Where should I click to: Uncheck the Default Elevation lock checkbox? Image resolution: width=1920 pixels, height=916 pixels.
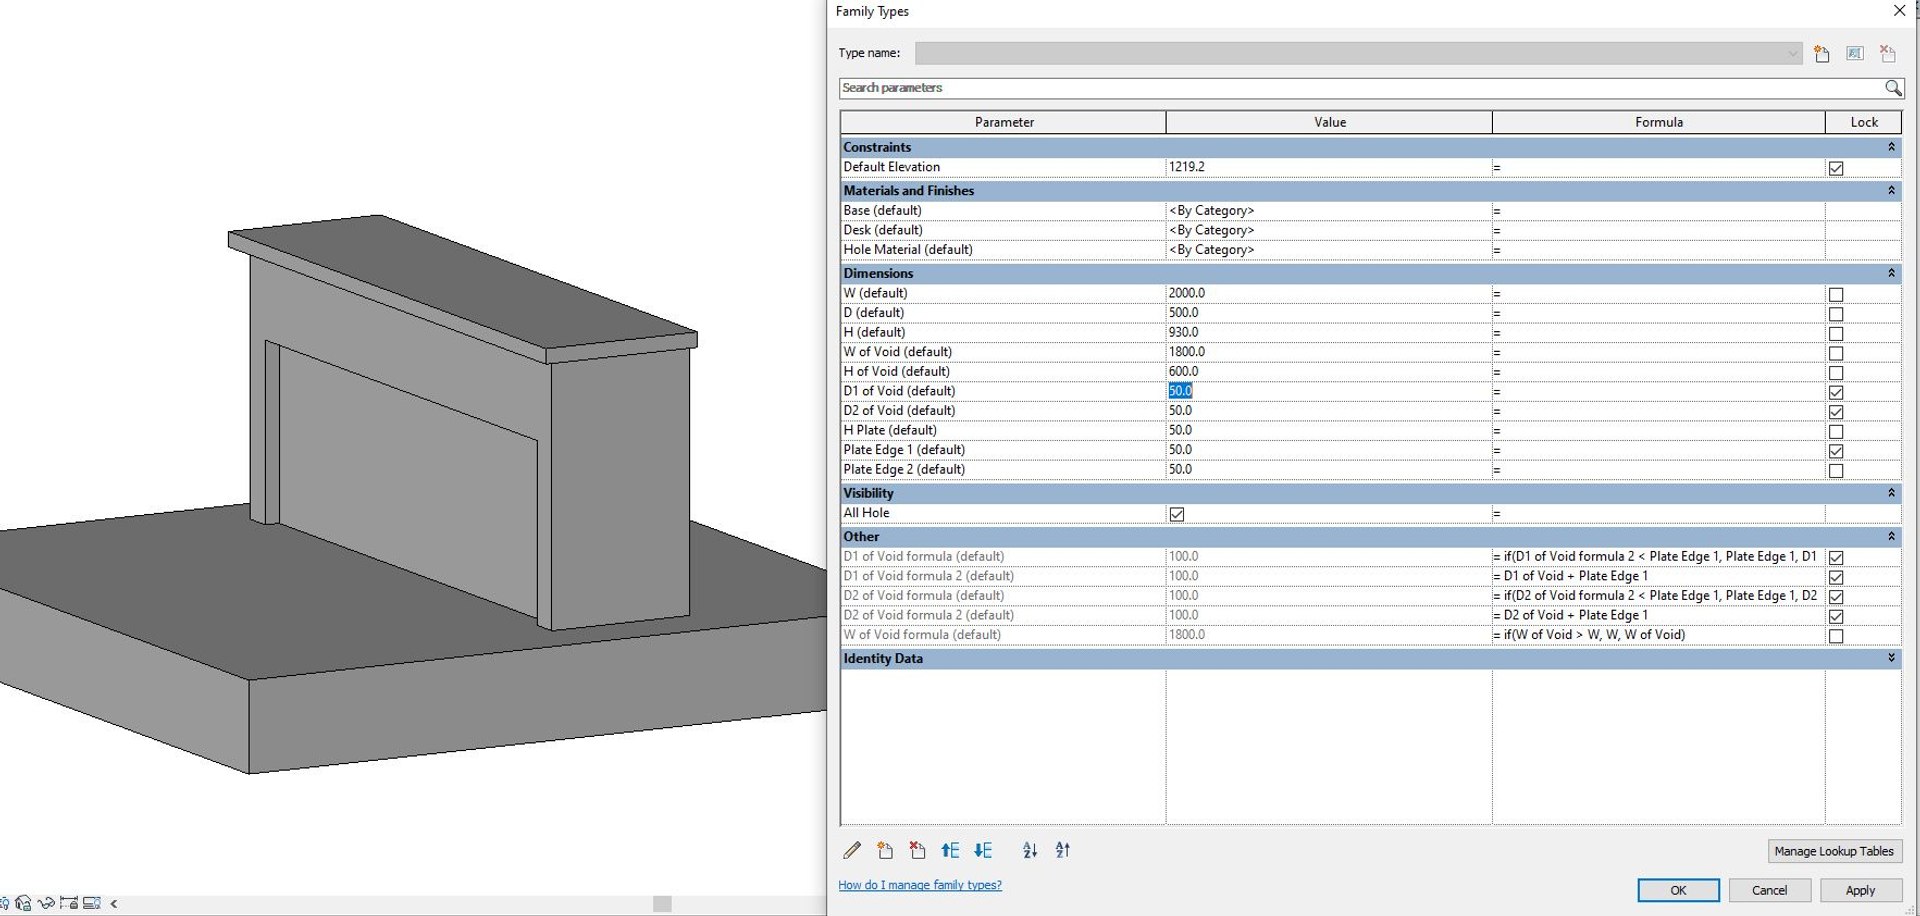pos(1836,168)
